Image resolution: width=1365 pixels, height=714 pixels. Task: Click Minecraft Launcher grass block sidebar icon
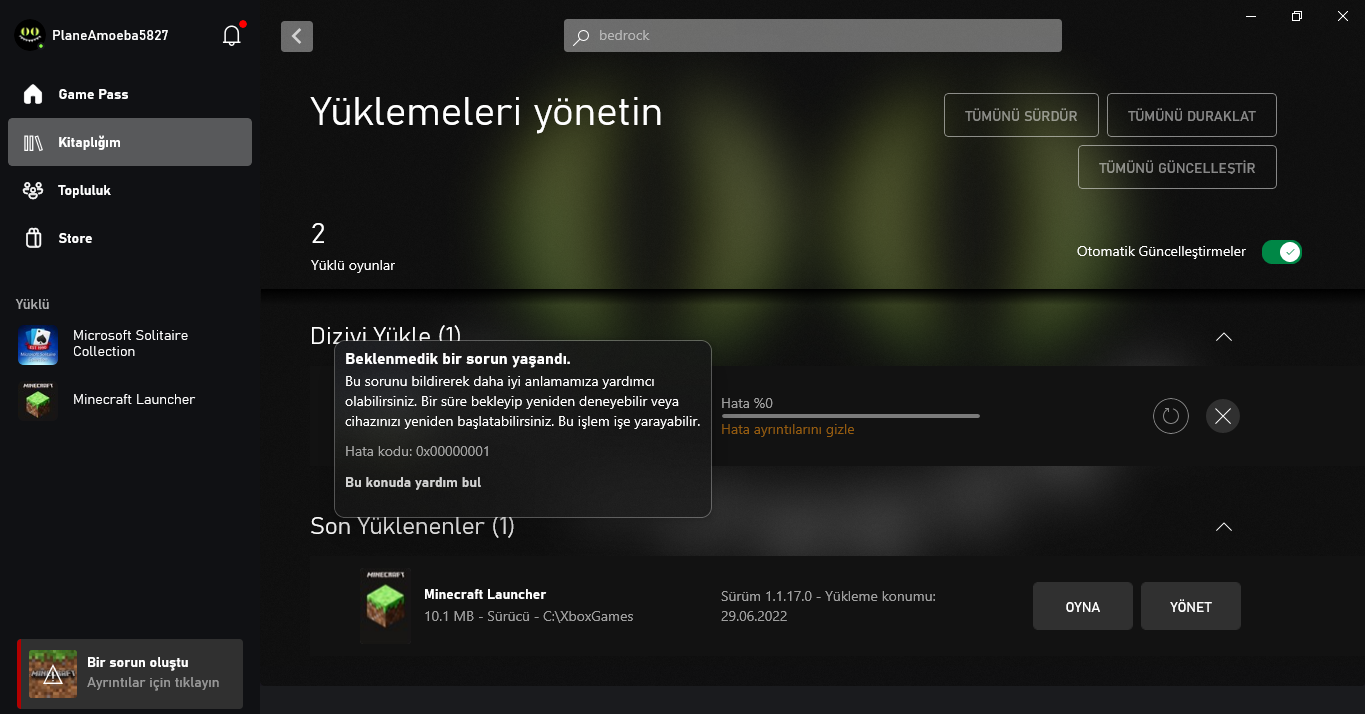(x=37, y=400)
